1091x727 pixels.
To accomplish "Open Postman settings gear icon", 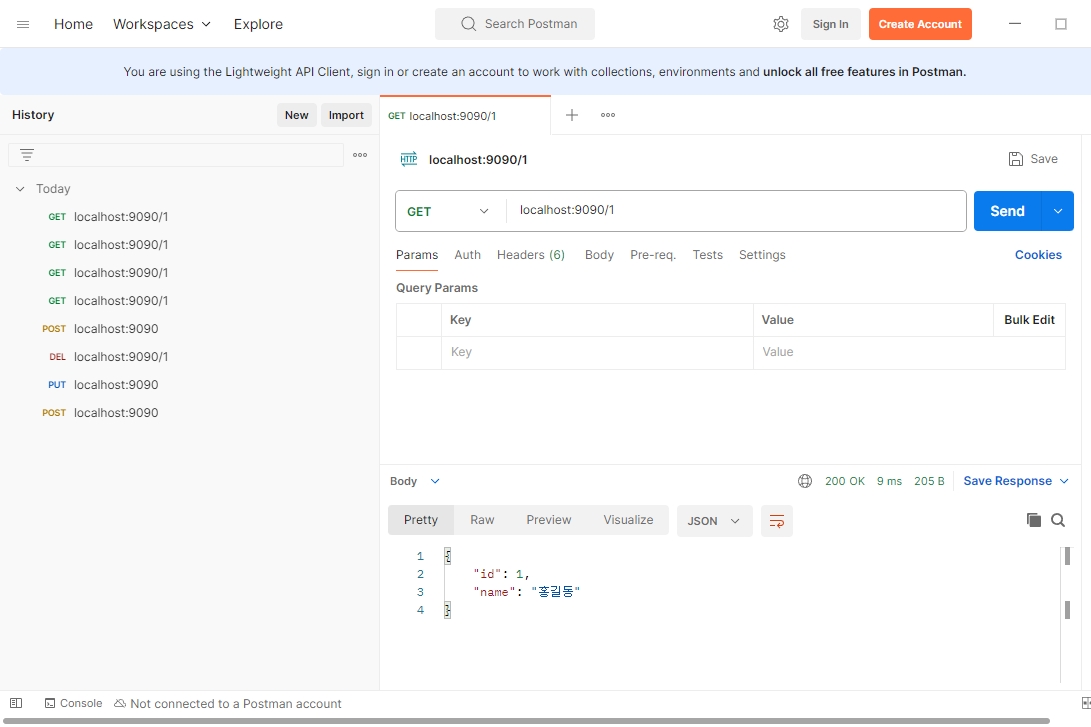I will pos(781,24).
